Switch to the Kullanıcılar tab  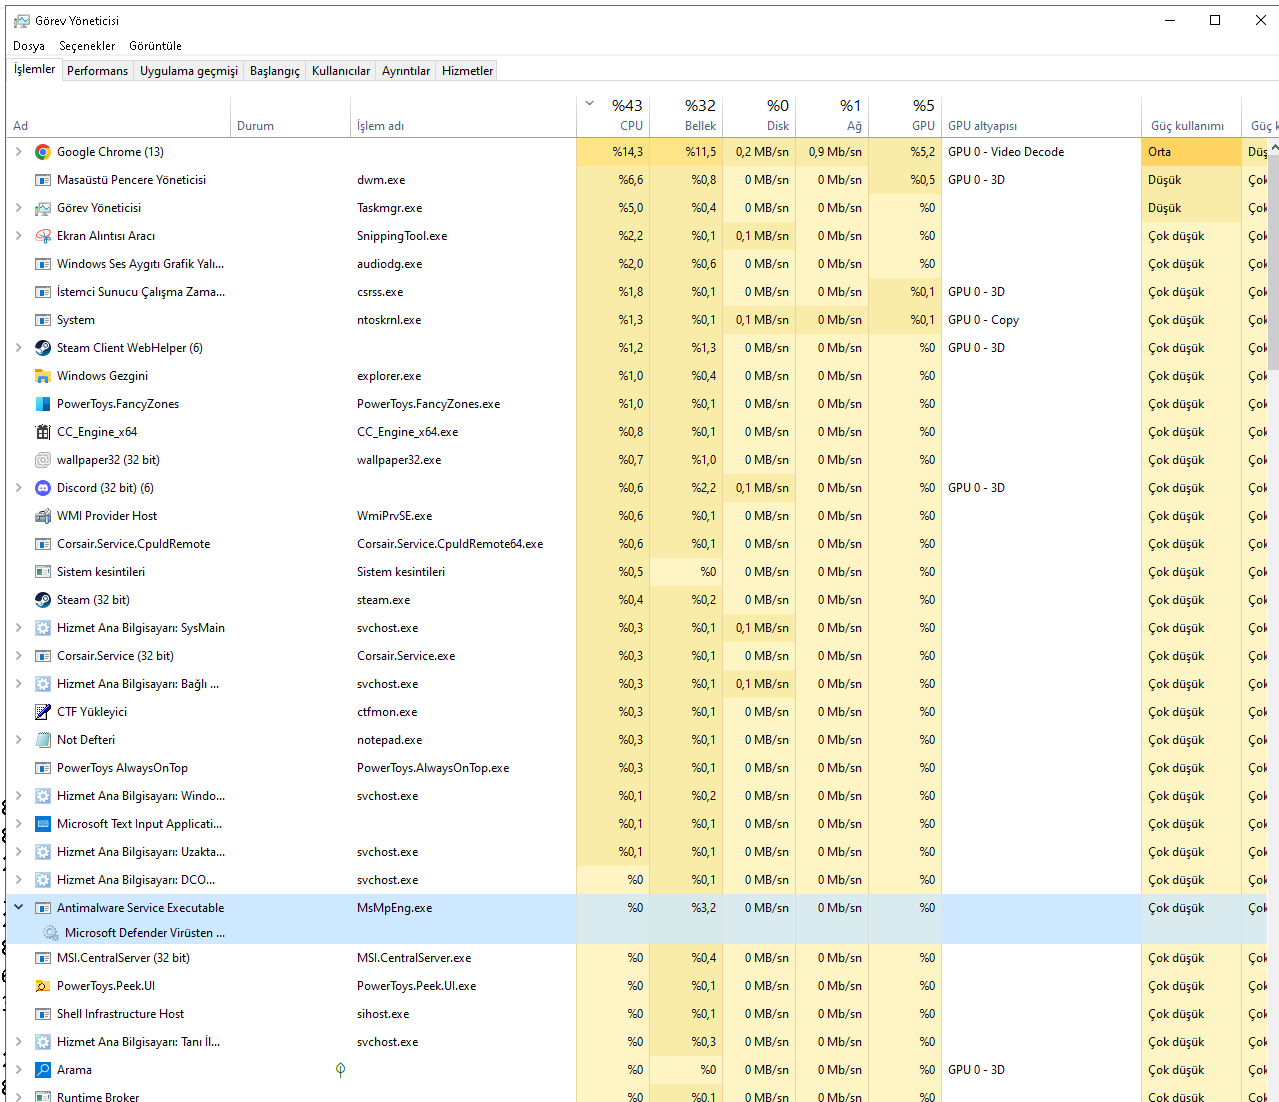[341, 71]
